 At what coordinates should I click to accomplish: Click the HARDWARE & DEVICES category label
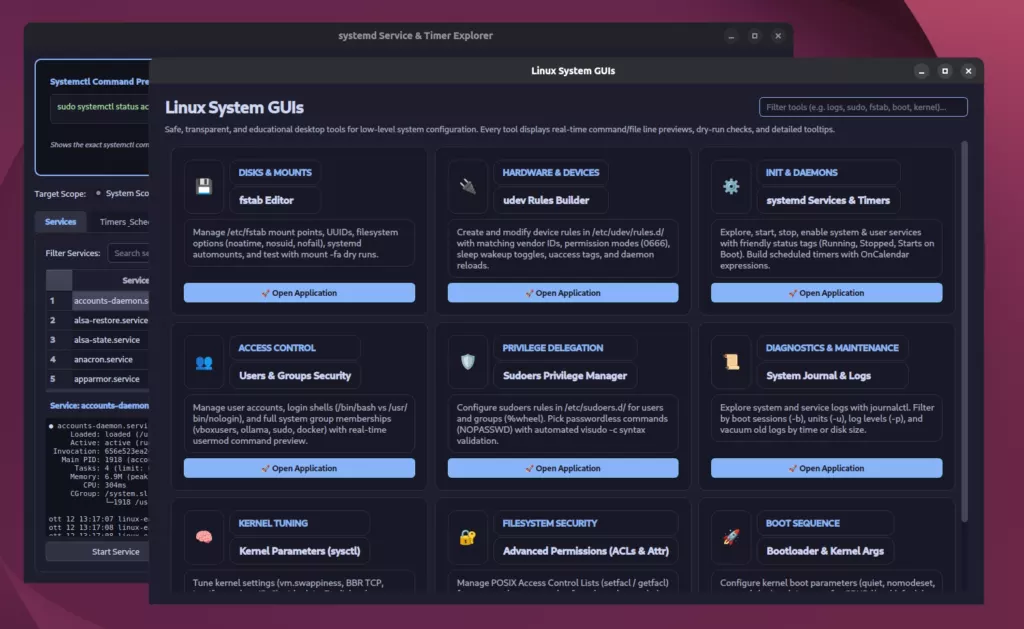coord(551,173)
